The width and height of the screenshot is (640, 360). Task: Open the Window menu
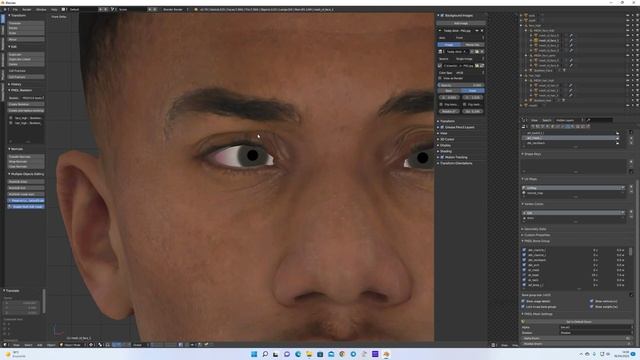pyautogui.click(x=41, y=9)
